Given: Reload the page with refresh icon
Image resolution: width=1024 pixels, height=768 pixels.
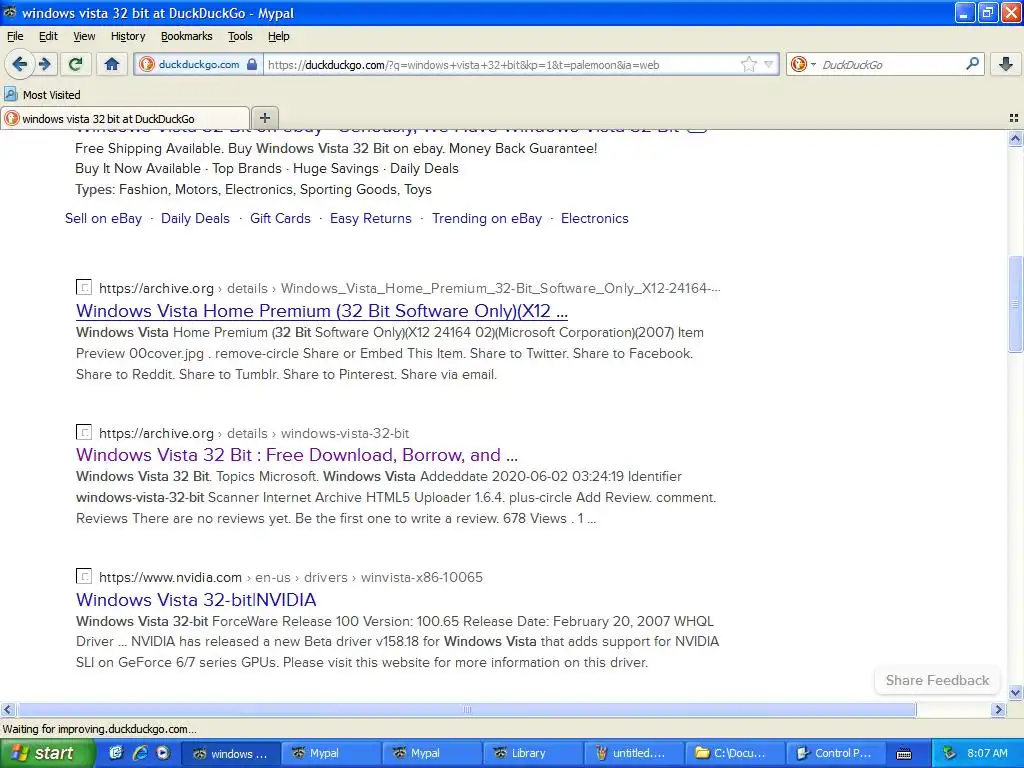Looking at the screenshot, I should pyautogui.click(x=76, y=64).
